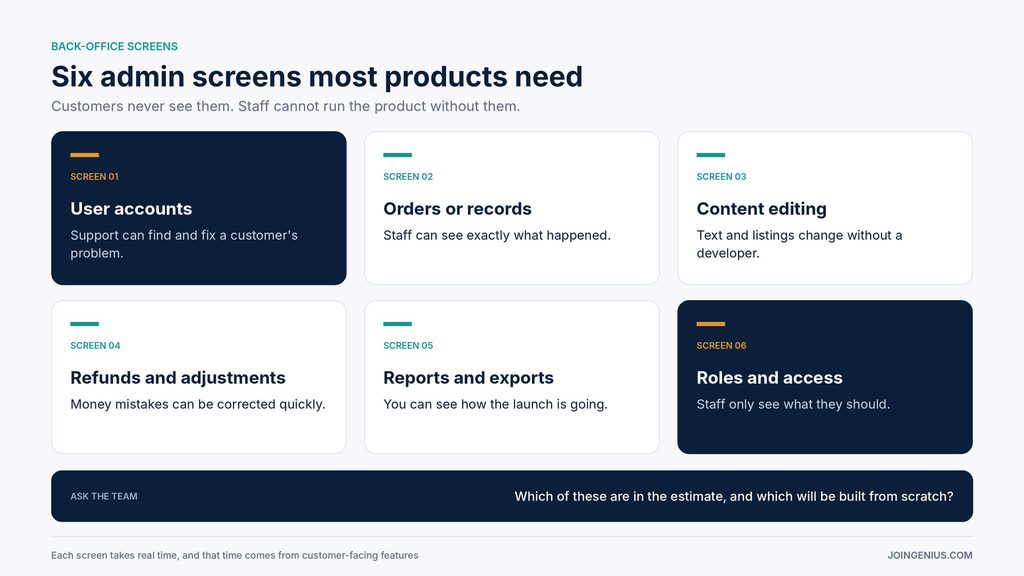Click text Staff only see what they should
The width and height of the screenshot is (1024, 576).
point(793,404)
